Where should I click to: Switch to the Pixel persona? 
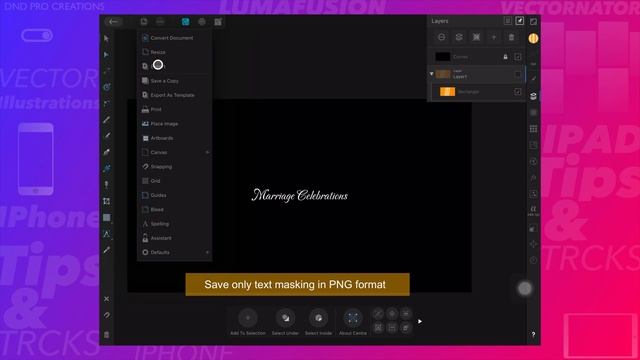(x=202, y=22)
